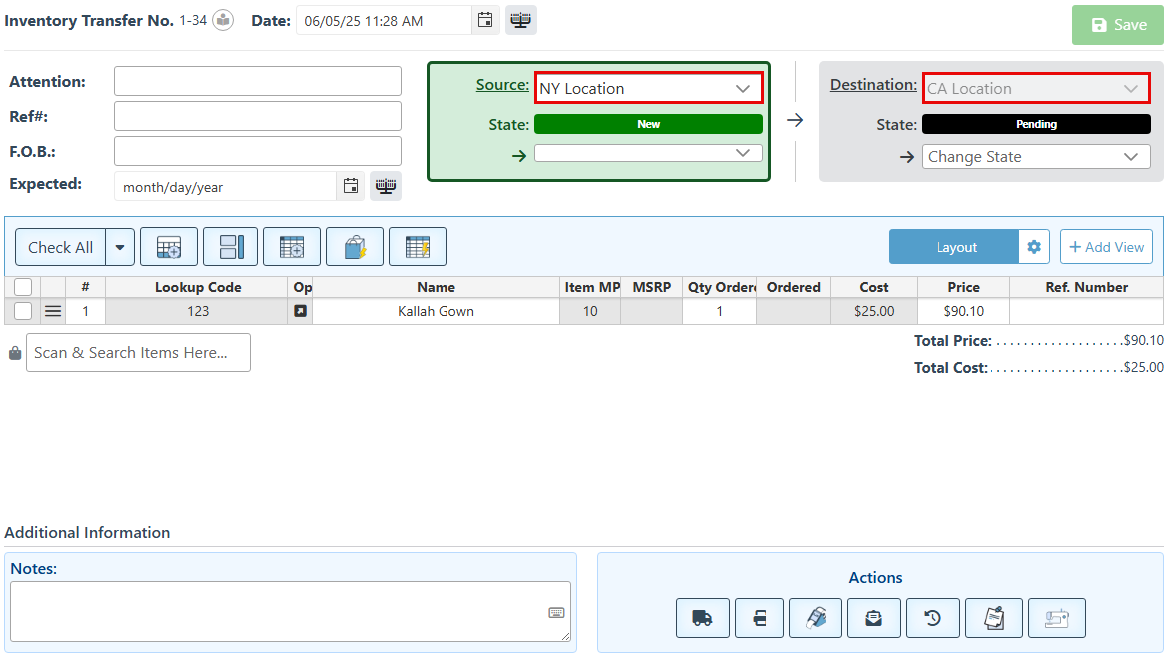This screenshot has width=1168, height=655.
Task: Click the Lookup Code column header
Action: coord(197,287)
